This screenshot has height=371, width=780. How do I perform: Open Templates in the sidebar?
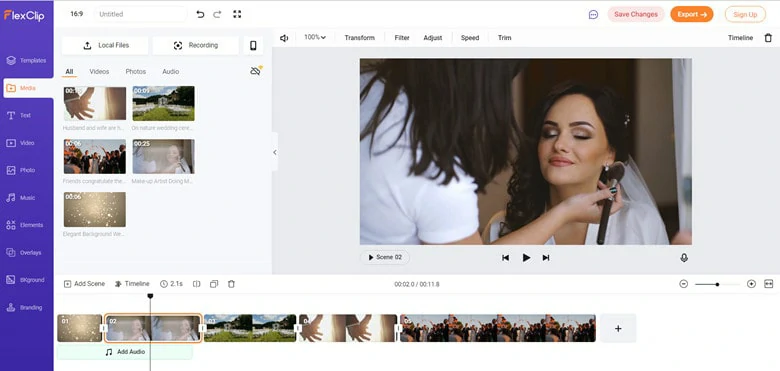click(x=27, y=61)
